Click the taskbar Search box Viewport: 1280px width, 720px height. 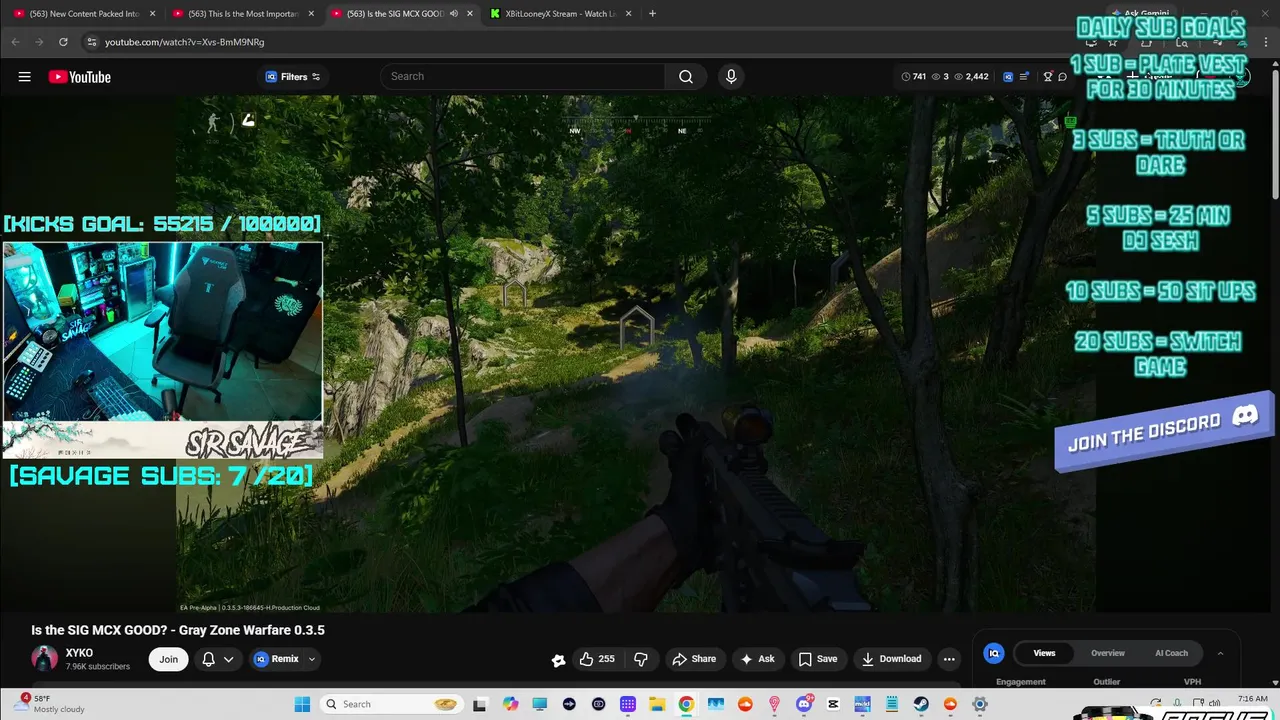(392, 704)
